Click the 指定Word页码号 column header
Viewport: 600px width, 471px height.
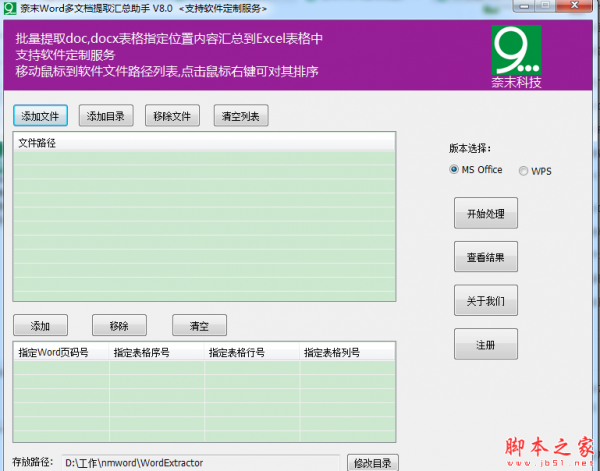click(61, 352)
